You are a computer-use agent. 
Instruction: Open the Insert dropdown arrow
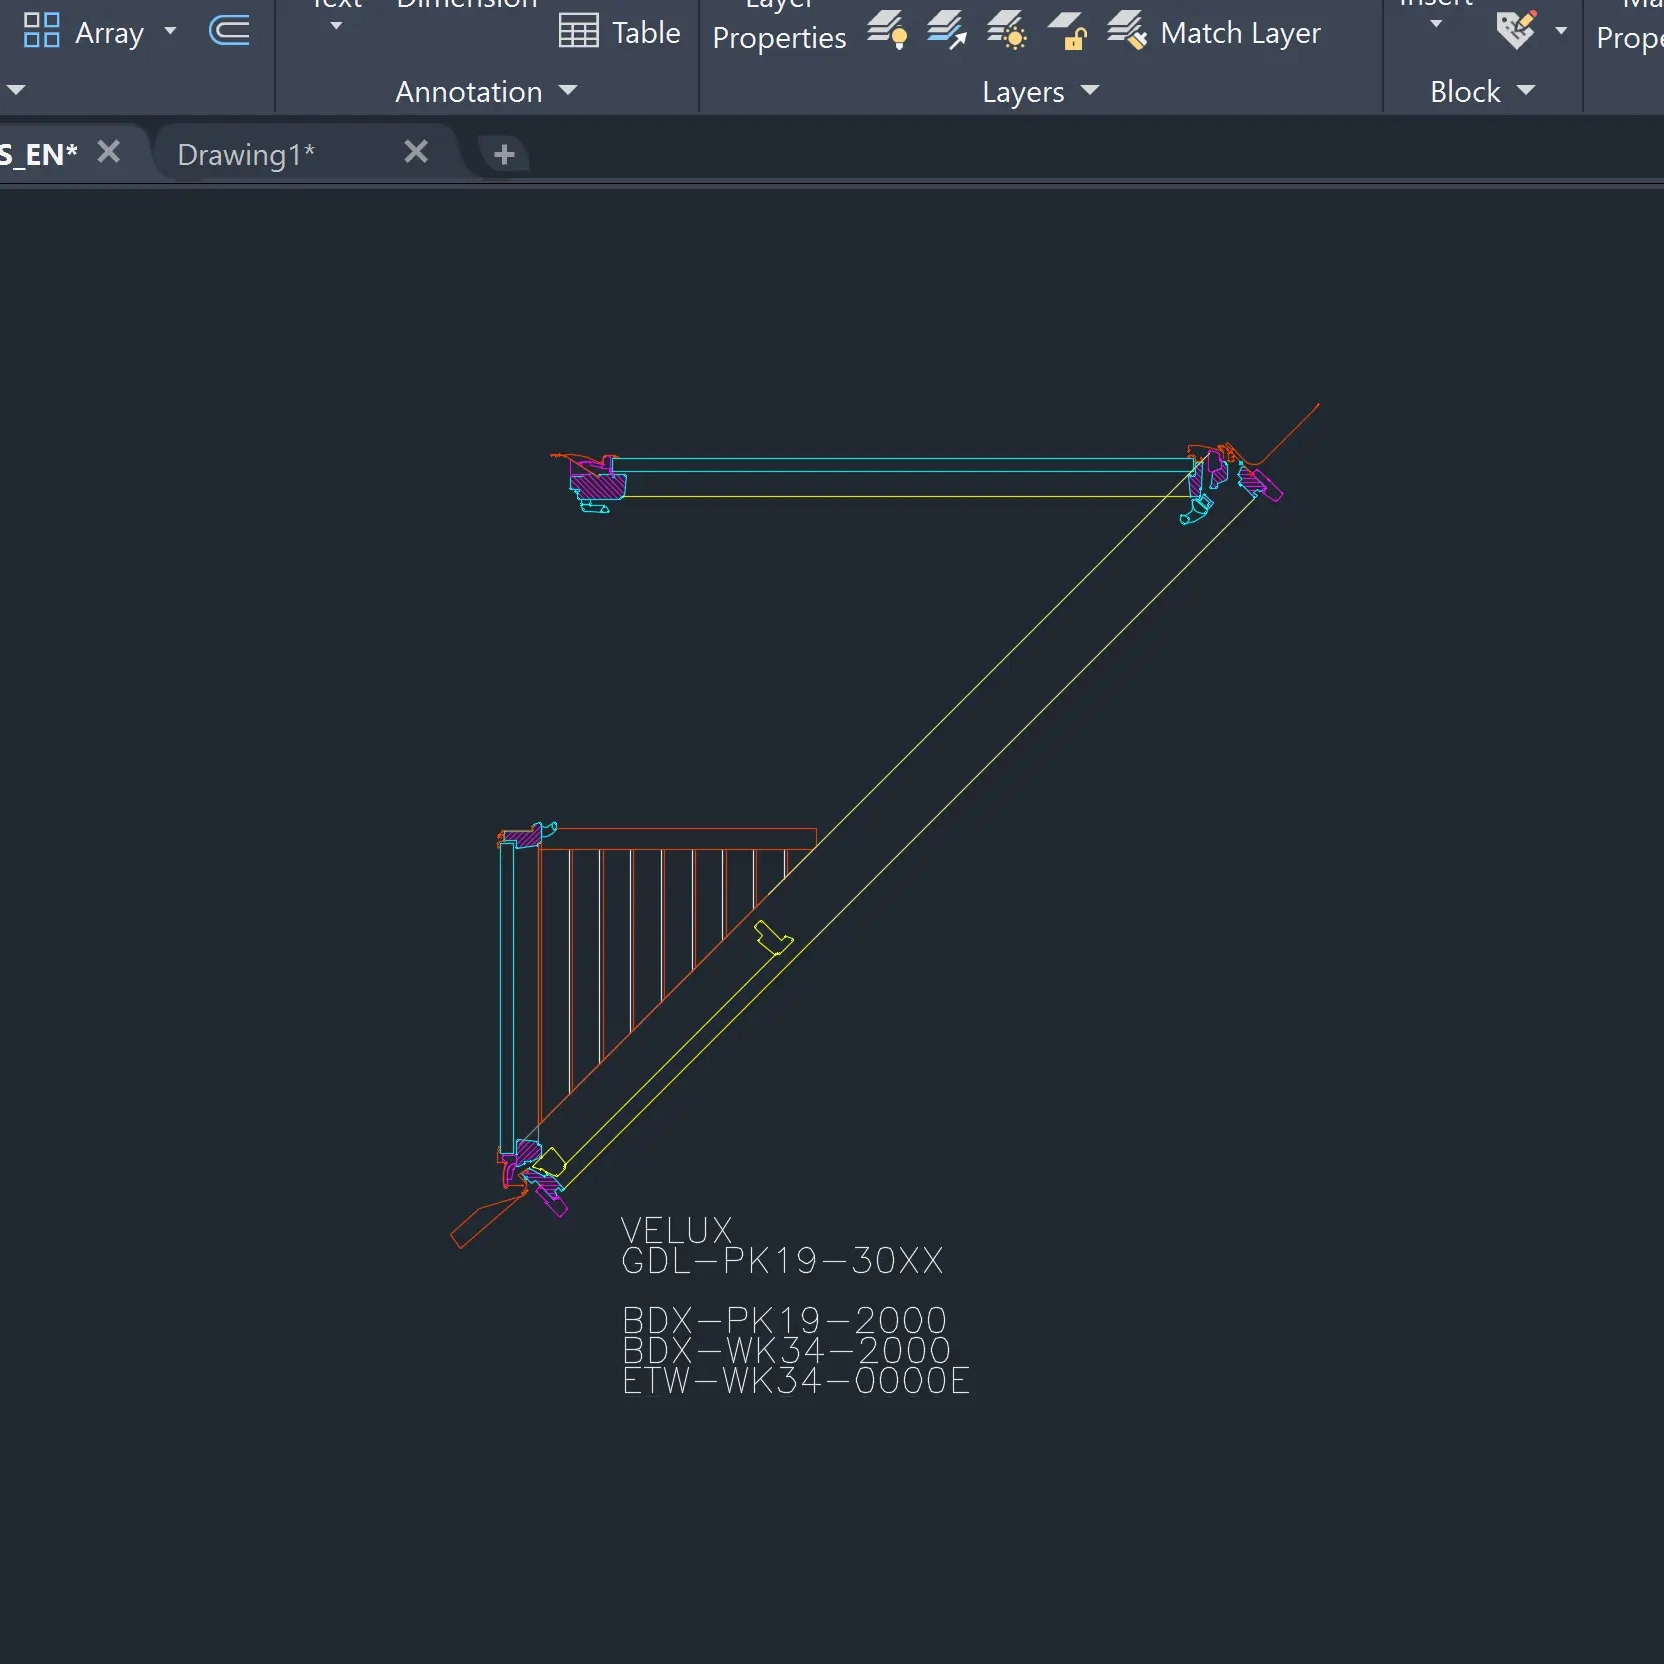[1436, 25]
